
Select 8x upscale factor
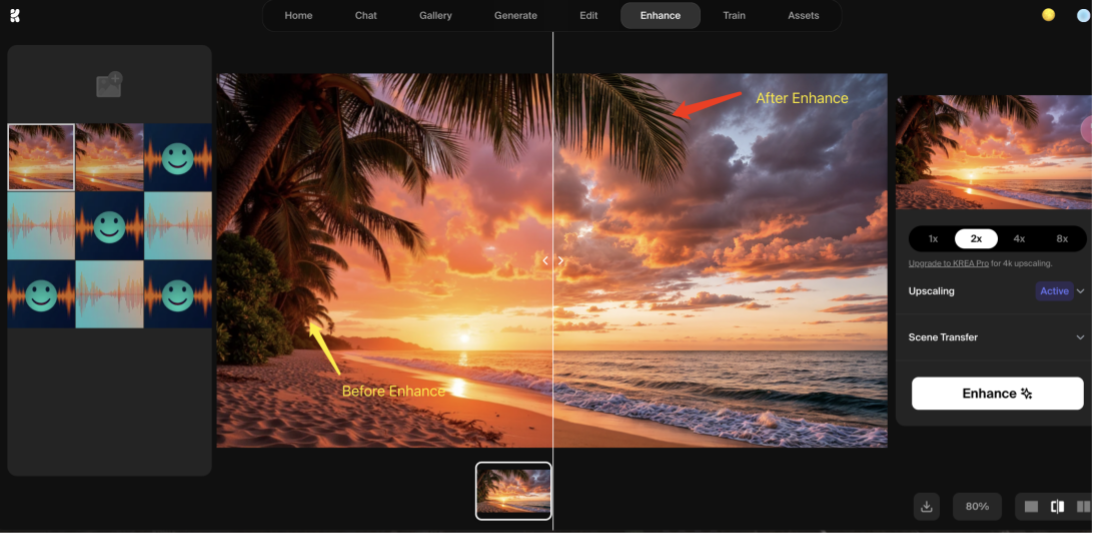[1062, 239]
